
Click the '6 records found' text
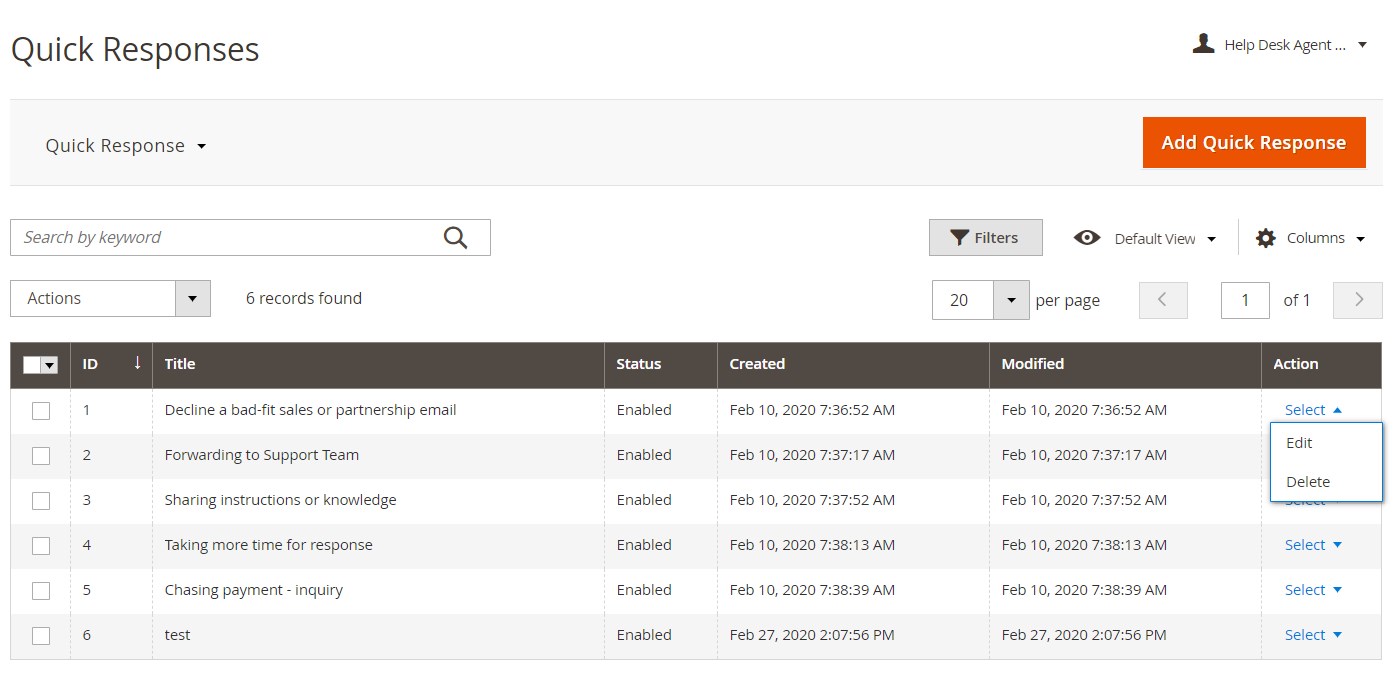pyautogui.click(x=304, y=298)
